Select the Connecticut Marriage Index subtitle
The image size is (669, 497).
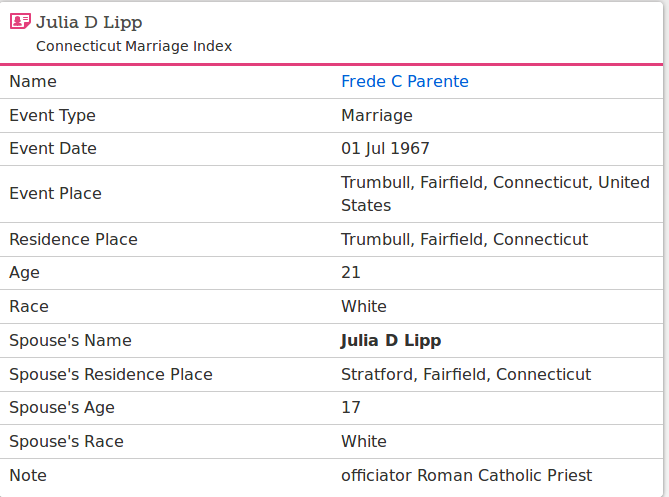(134, 46)
